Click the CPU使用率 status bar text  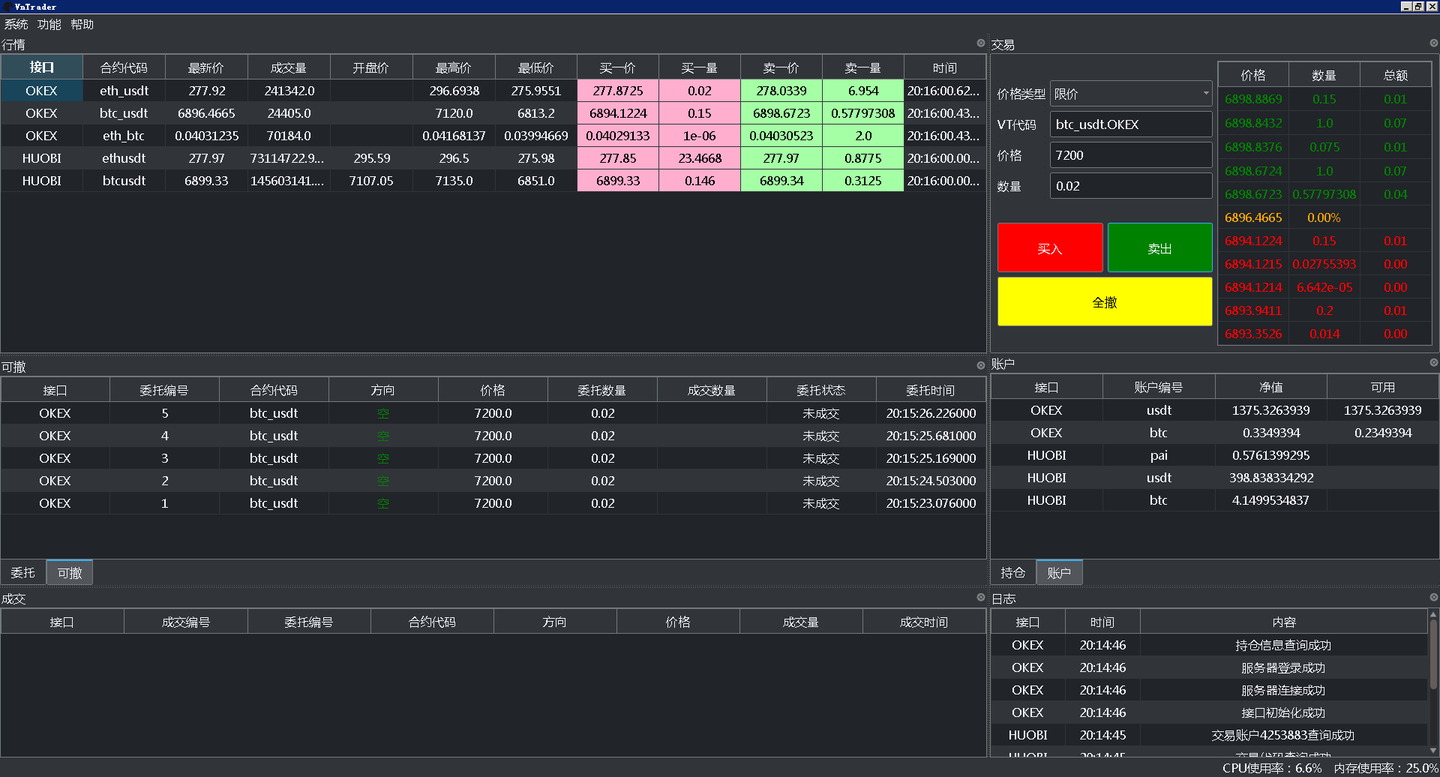click(x=1272, y=768)
